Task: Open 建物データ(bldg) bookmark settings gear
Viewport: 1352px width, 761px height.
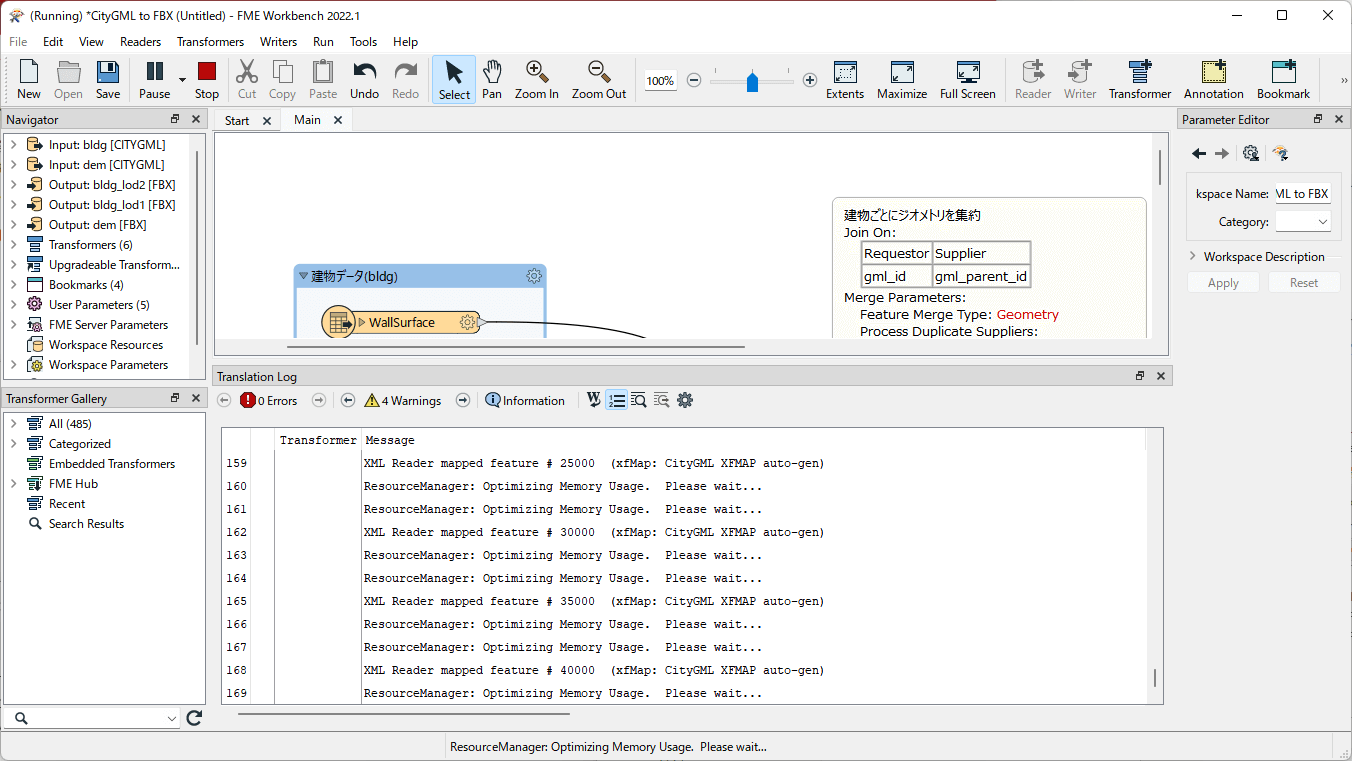Action: [x=534, y=276]
